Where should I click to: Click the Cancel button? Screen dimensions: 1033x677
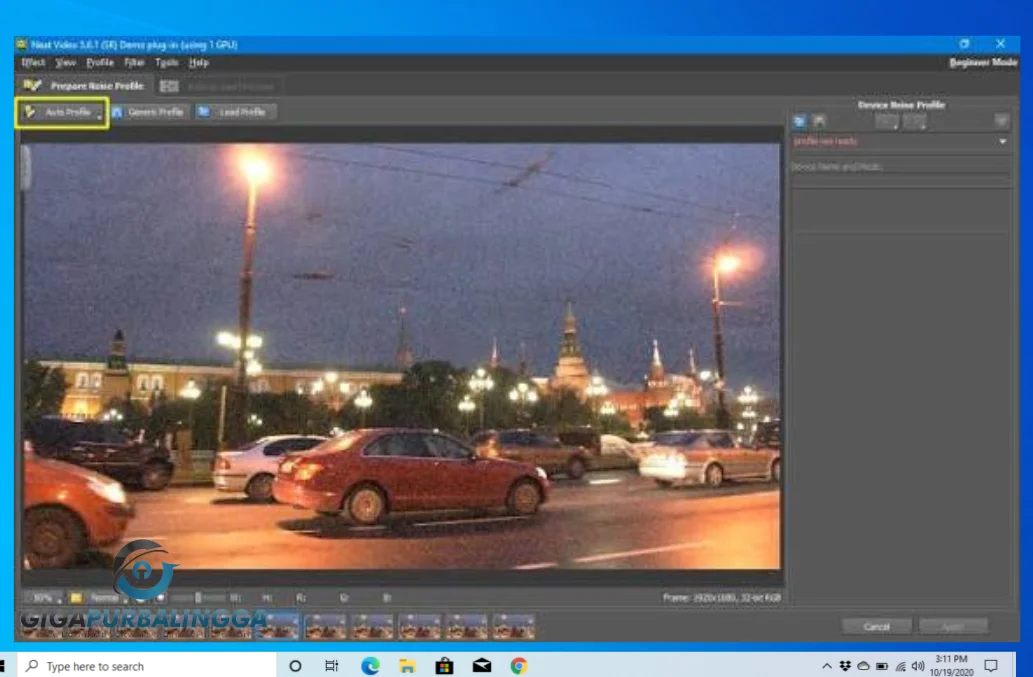click(876, 626)
